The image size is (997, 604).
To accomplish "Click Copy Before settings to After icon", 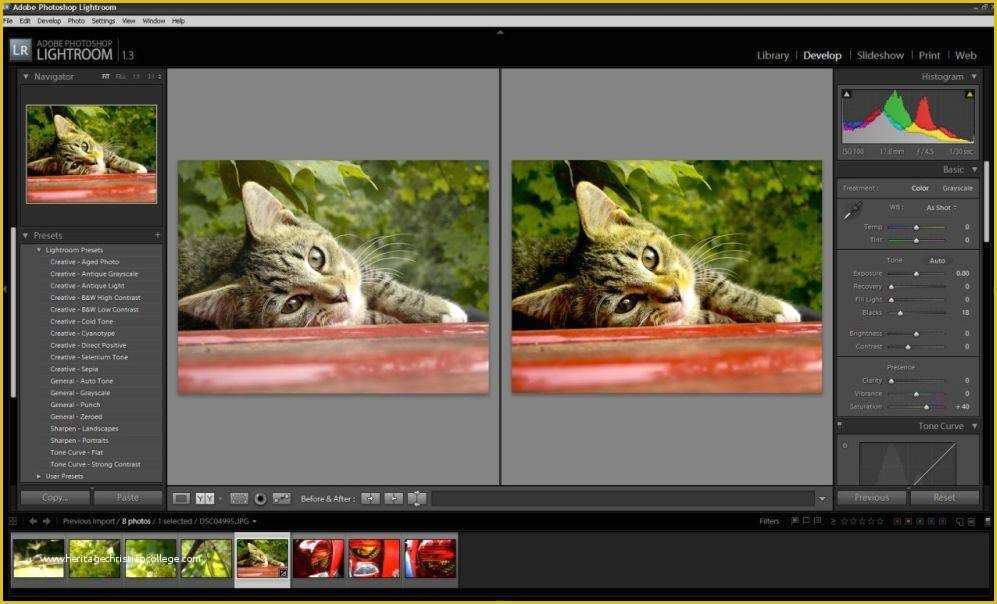I will (x=370, y=498).
